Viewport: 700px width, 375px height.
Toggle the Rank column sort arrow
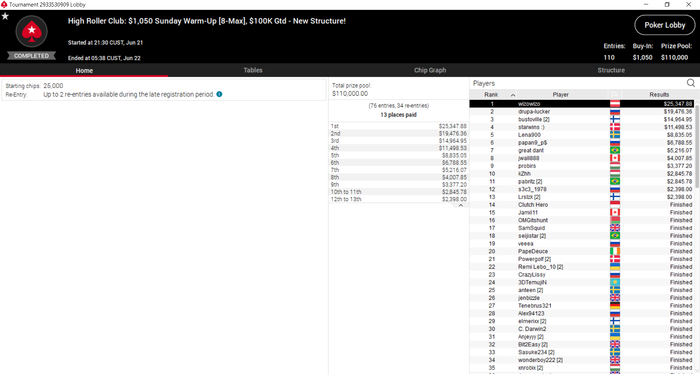513,95
